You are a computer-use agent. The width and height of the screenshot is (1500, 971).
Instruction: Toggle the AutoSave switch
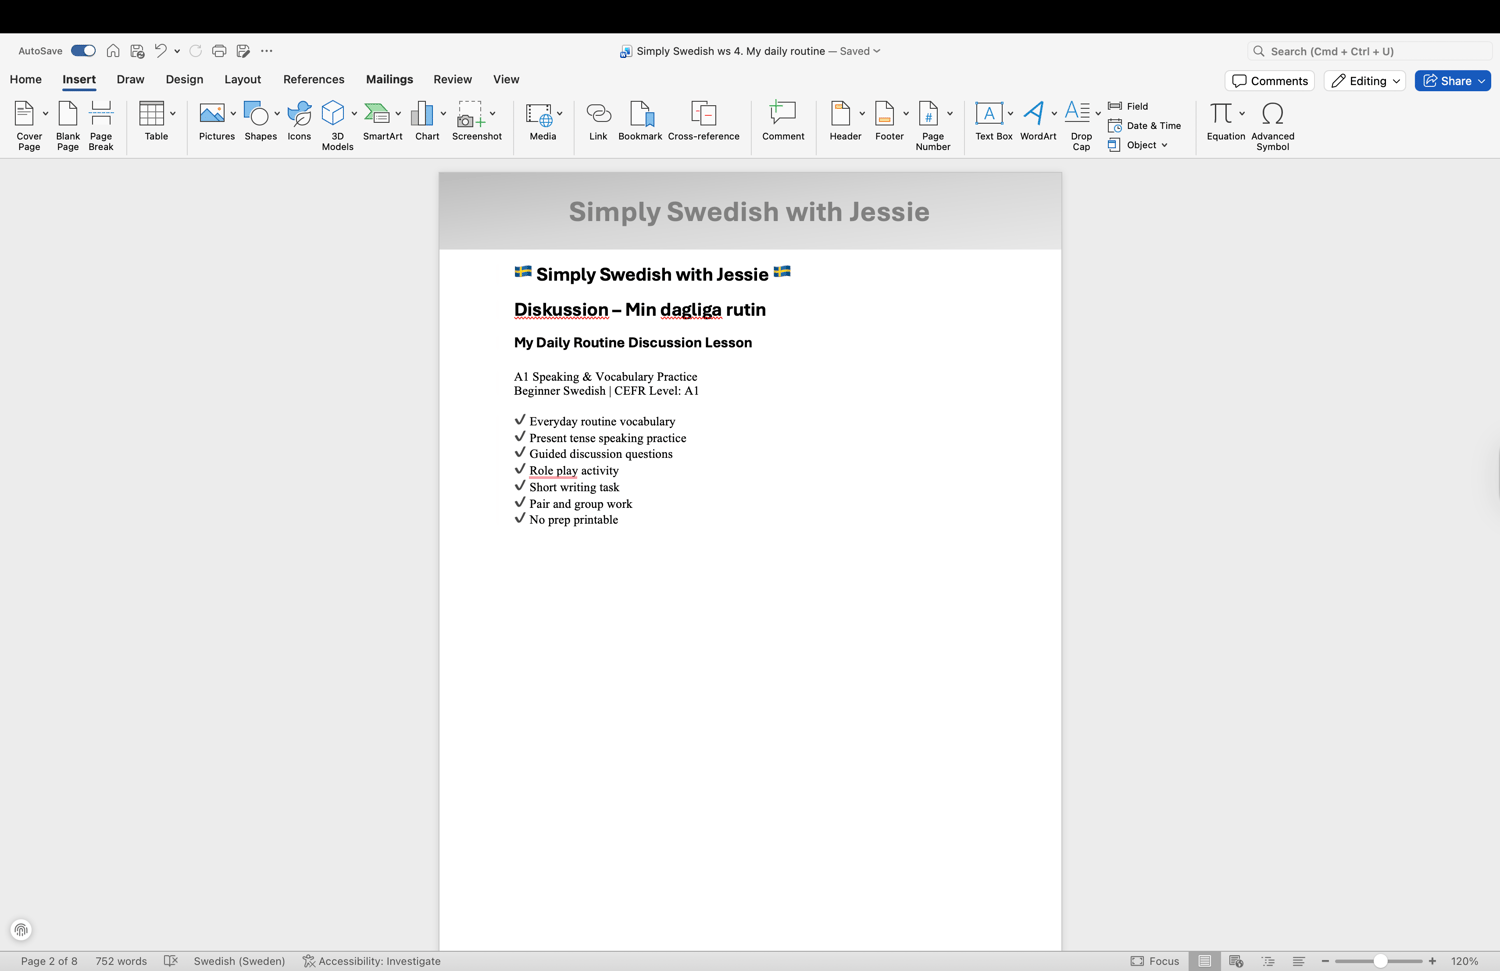click(x=83, y=51)
